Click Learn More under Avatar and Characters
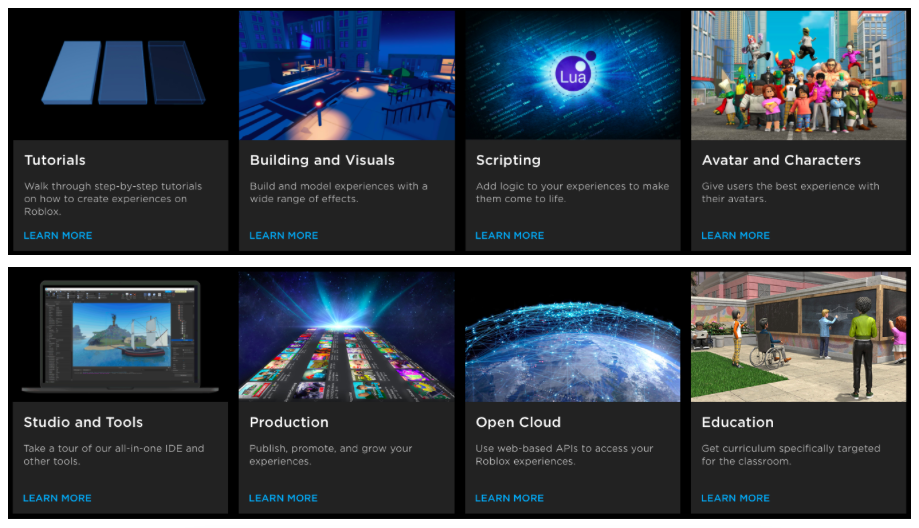The image size is (919, 528). pyautogui.click(x=736, y=236)
